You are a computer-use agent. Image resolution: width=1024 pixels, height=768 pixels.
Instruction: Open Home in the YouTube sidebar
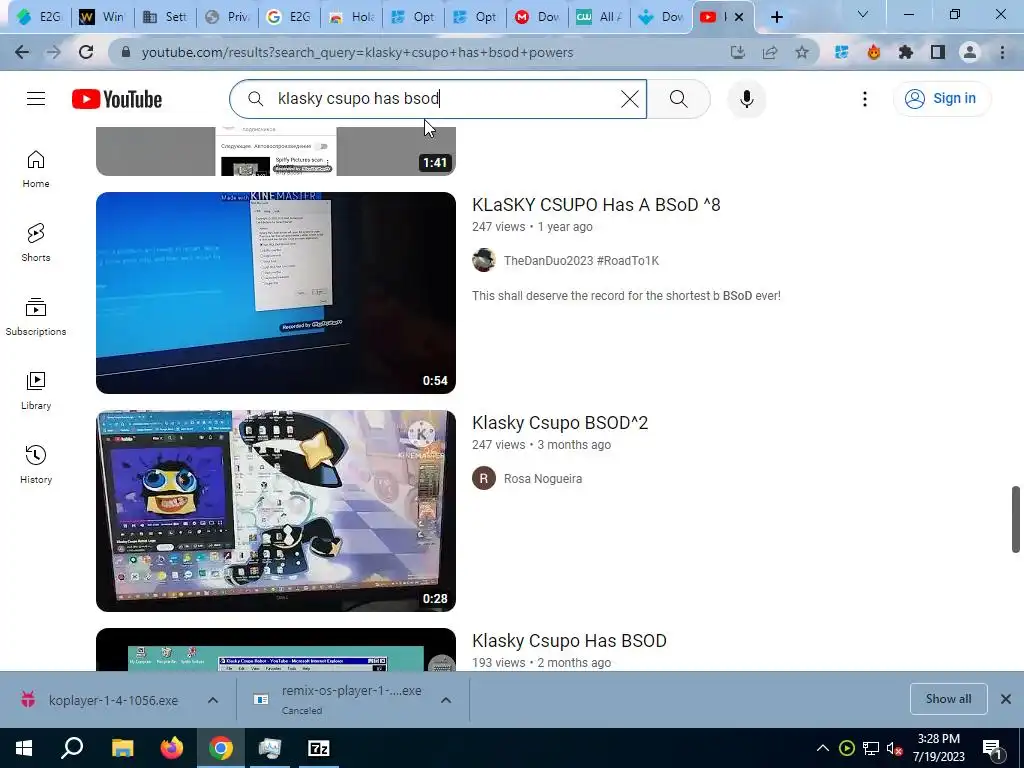(x=36, y=168)
